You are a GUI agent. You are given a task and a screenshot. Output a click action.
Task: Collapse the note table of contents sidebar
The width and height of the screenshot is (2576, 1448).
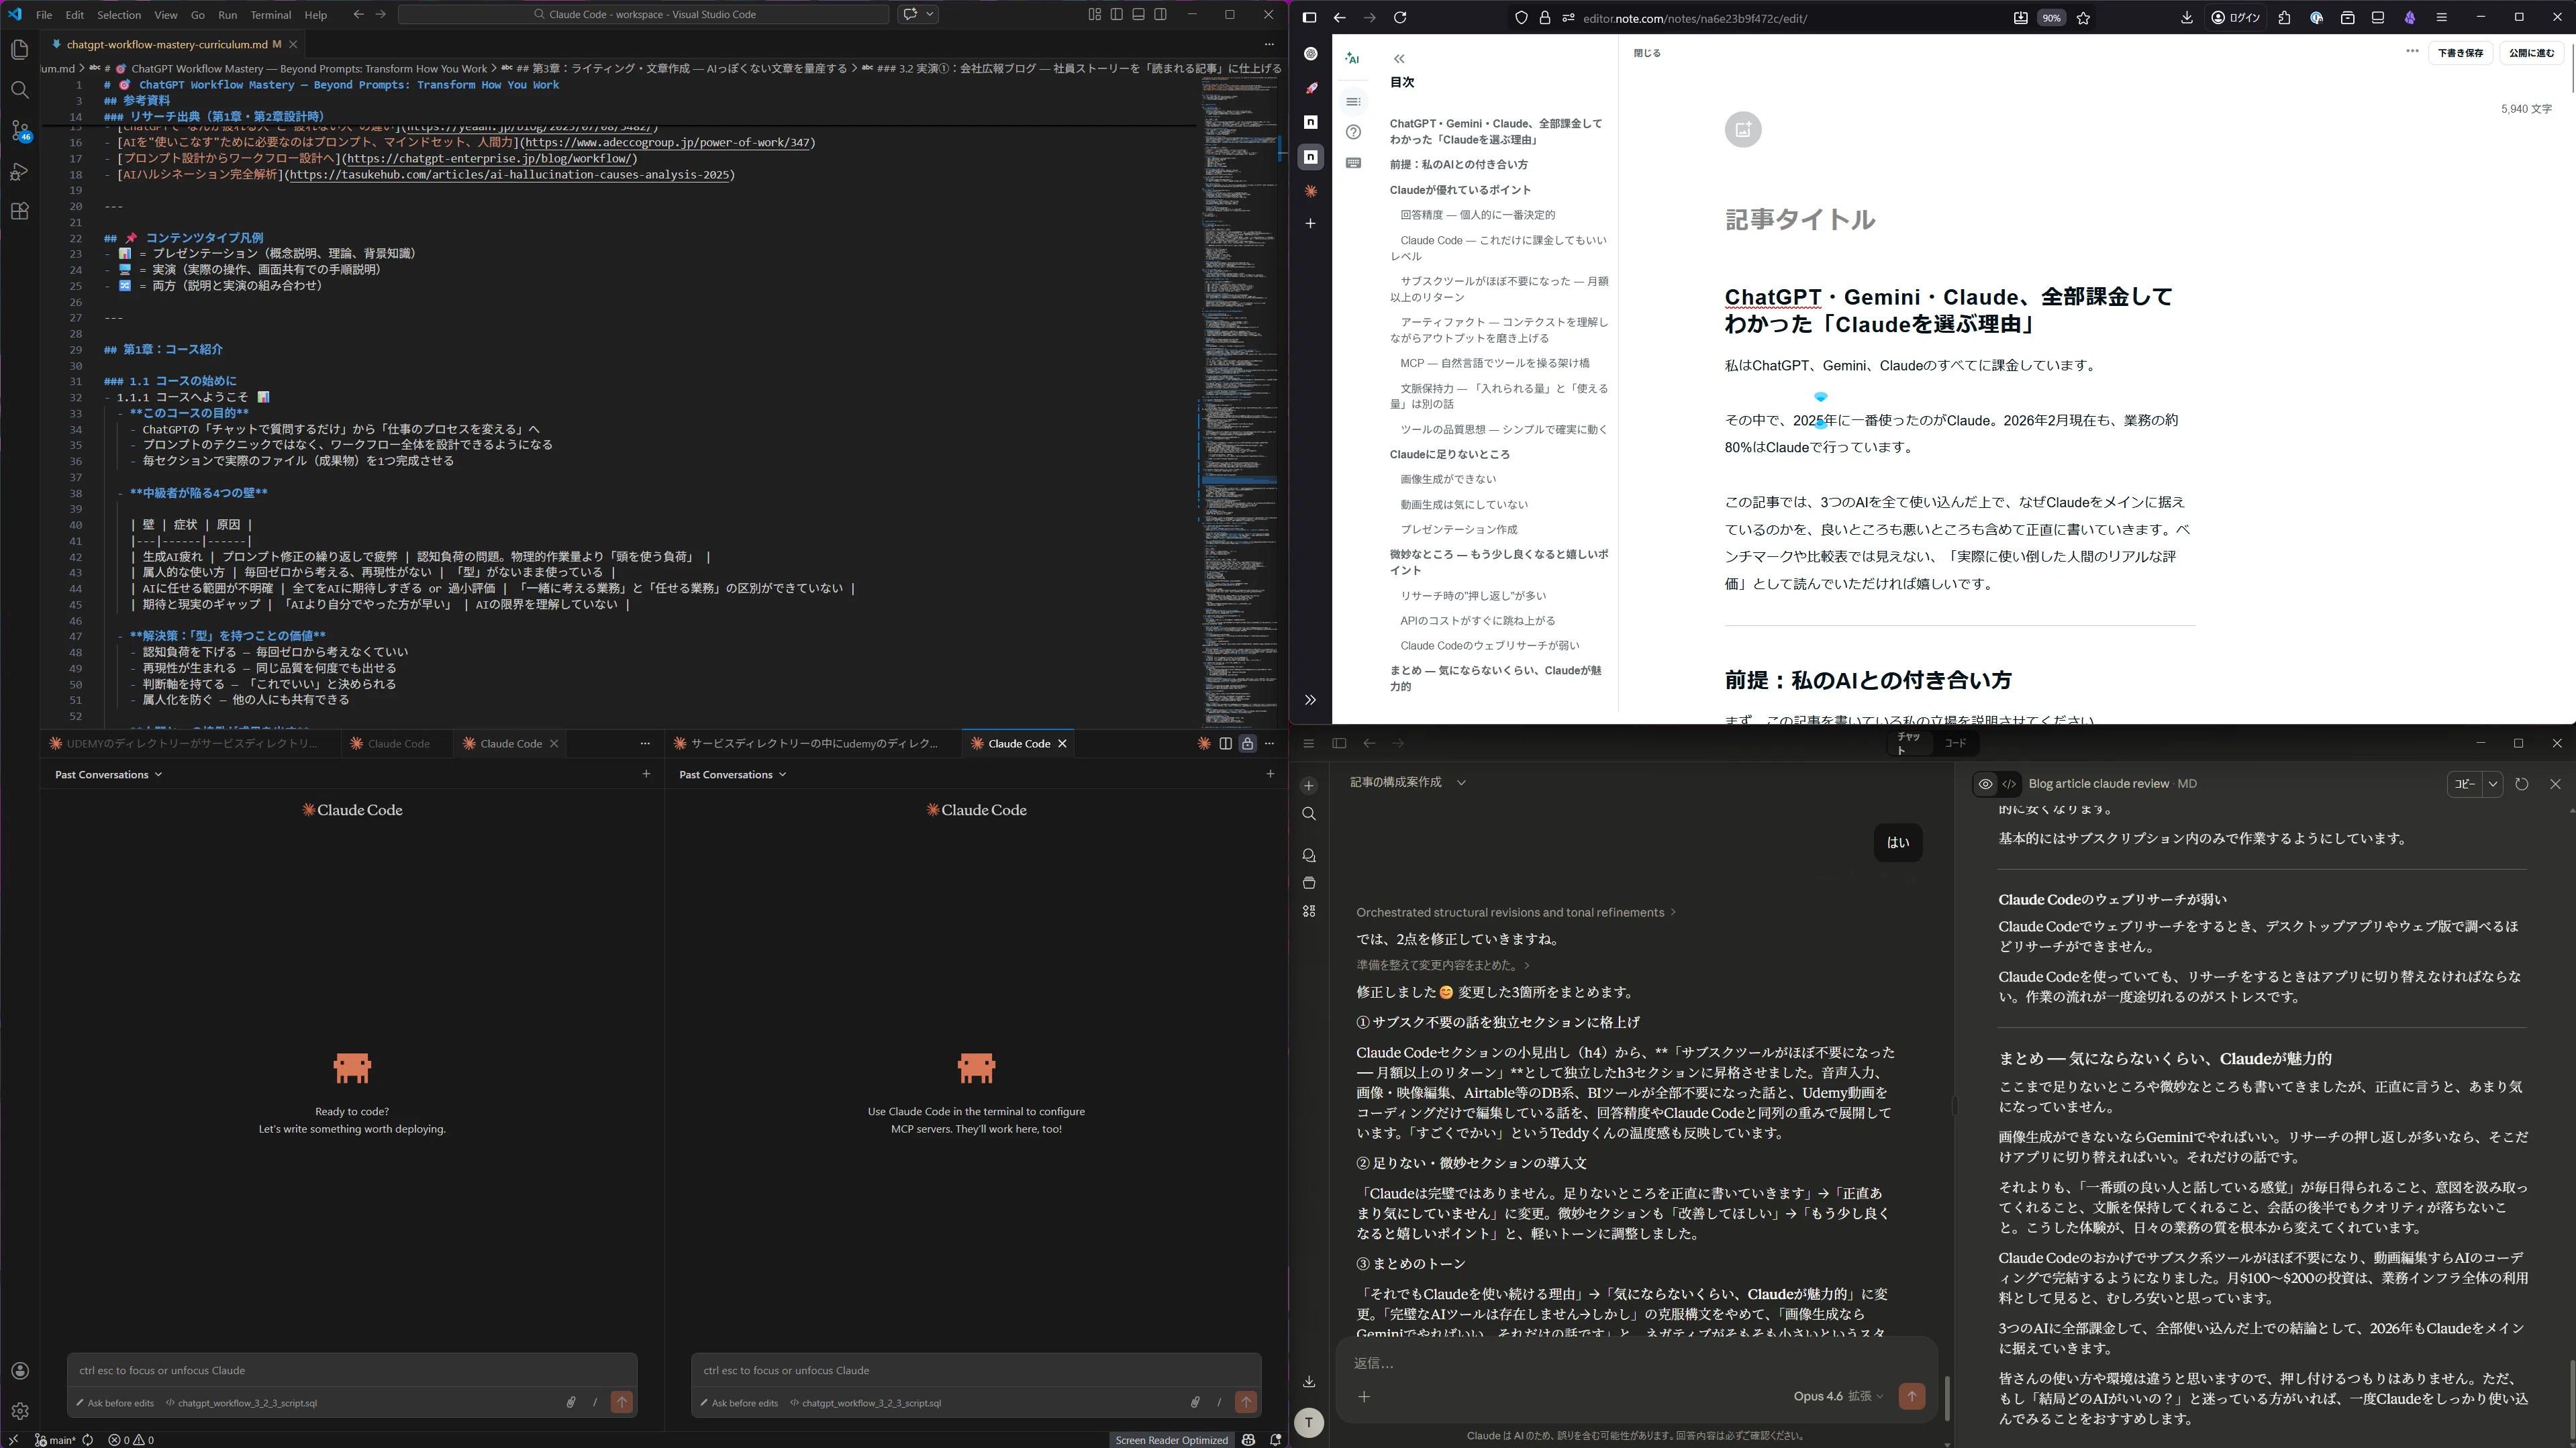coord(1398,58)
